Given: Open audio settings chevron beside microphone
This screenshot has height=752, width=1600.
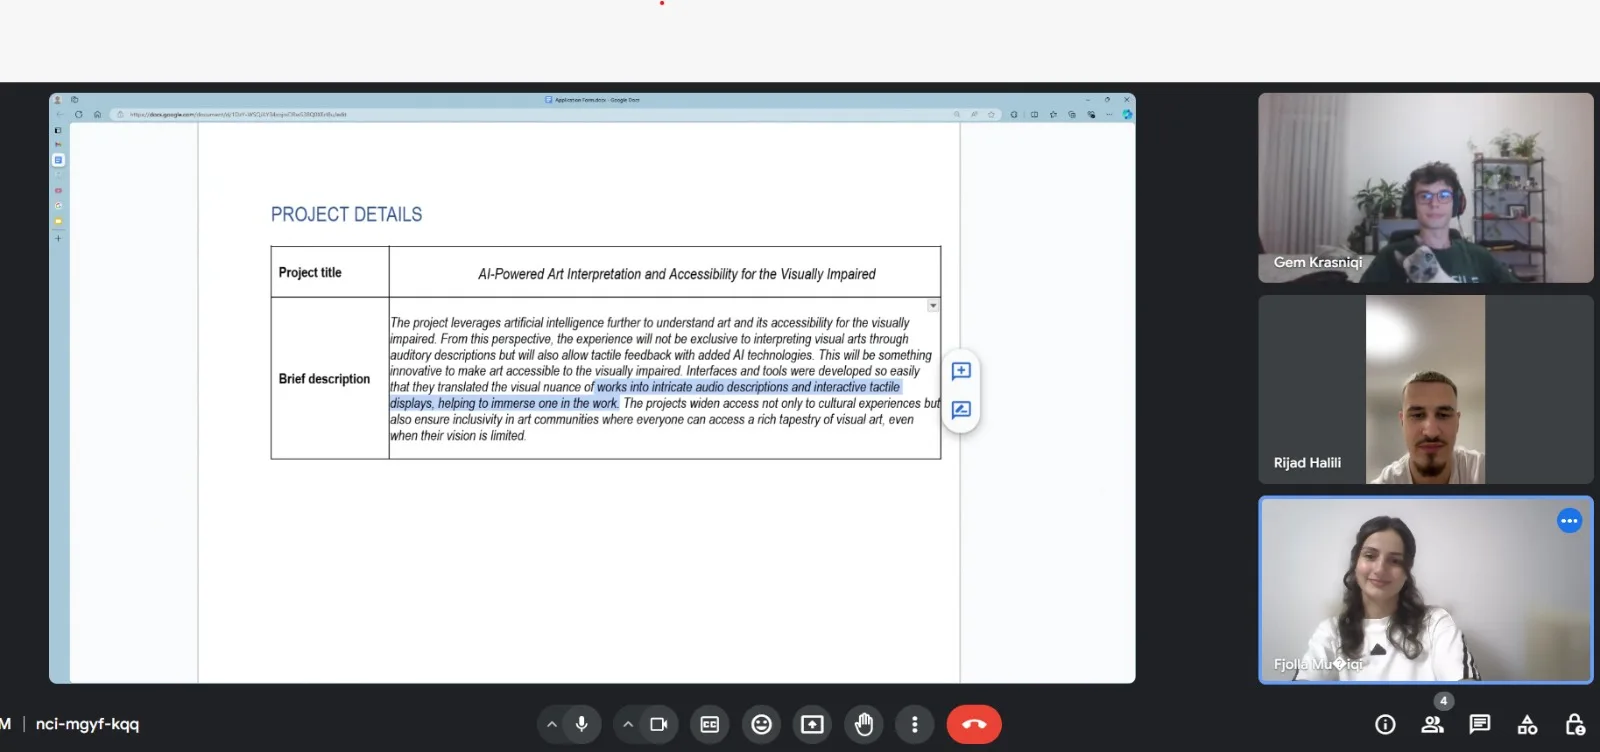Looking at the screenshot, I should tap(552, 724).
